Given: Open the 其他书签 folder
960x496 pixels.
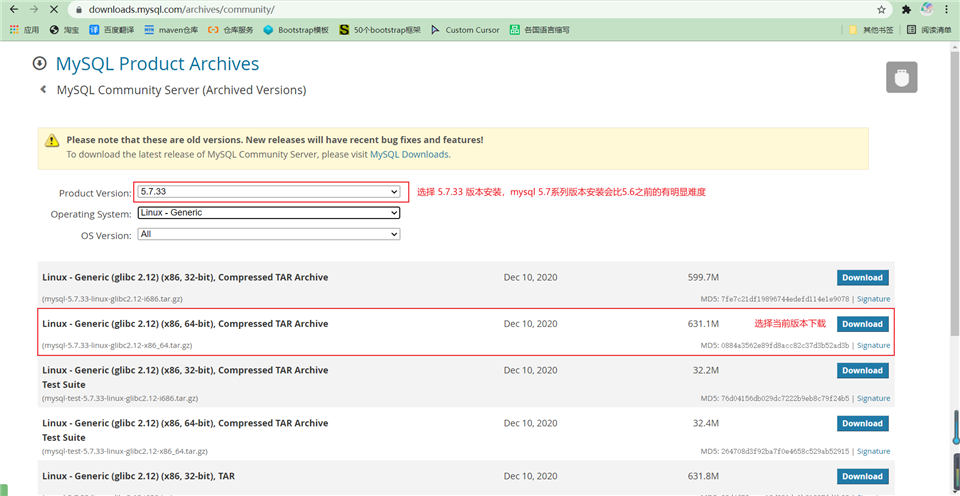Looking at the screenshot, I should click(x=871, y=29).
